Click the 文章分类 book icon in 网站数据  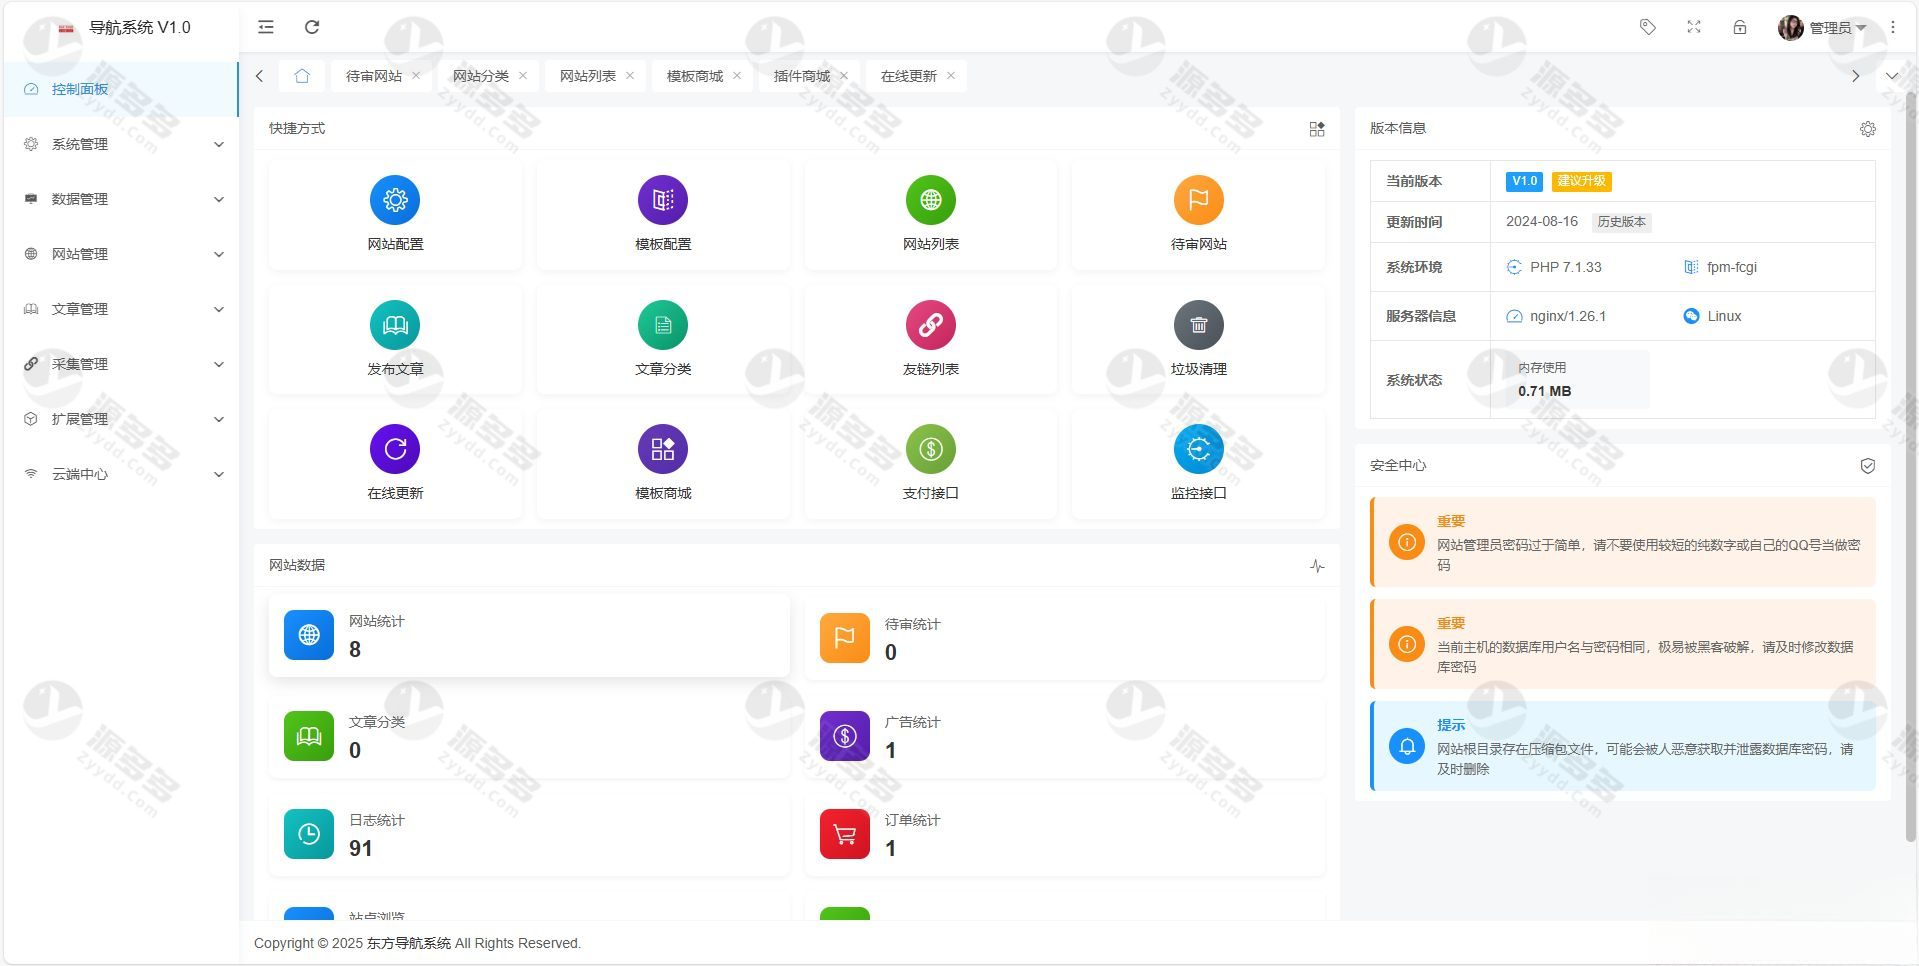[309, 736]
